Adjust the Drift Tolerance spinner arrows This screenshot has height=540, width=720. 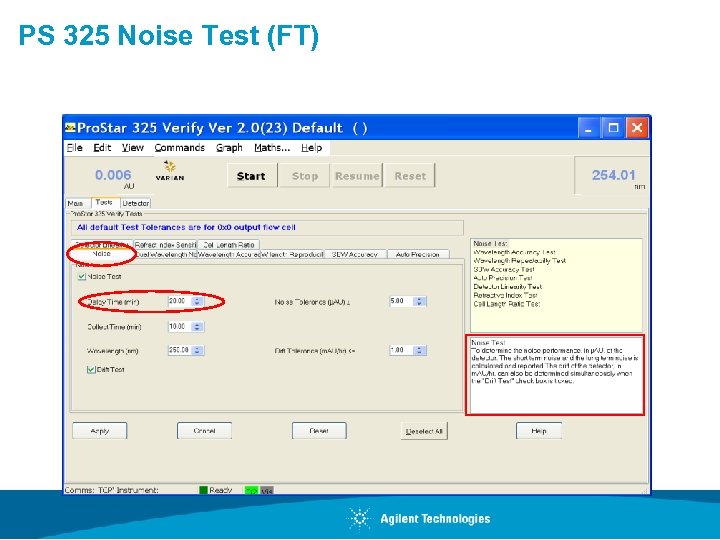tap(419, 350)
